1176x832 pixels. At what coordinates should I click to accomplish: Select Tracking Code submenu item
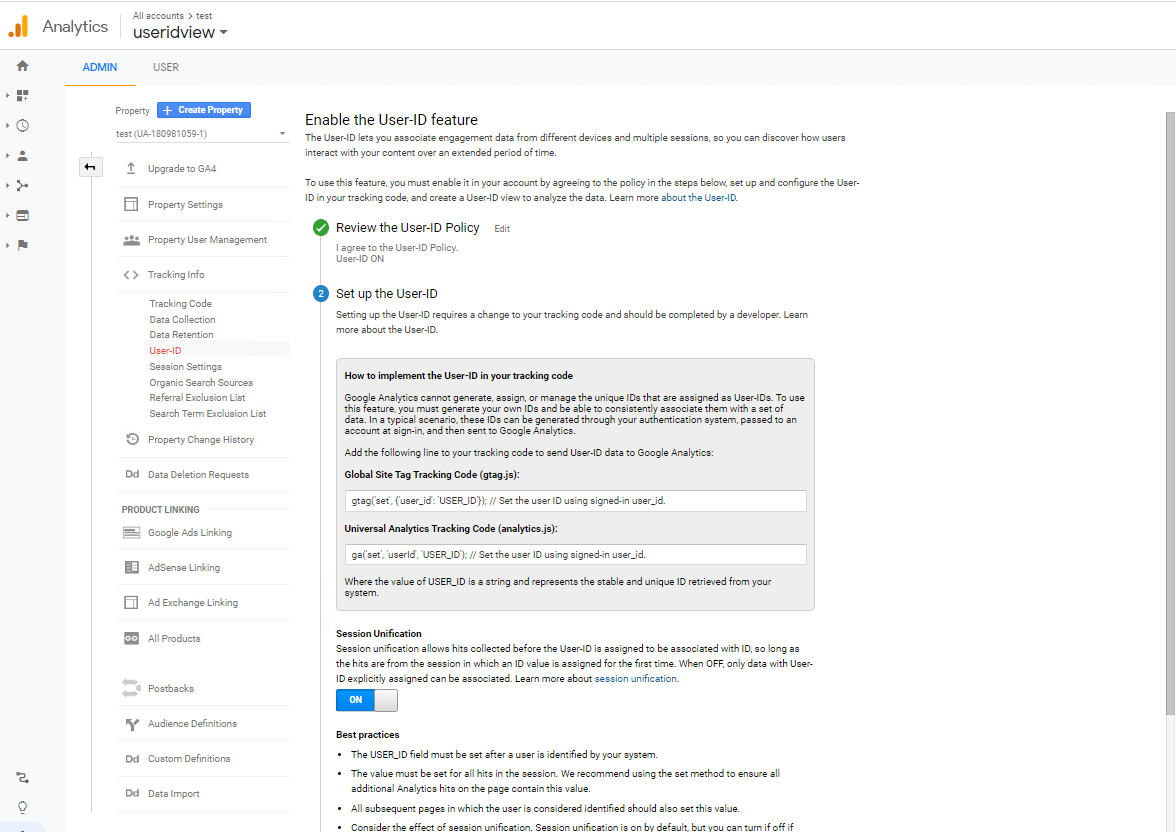(x=180, y=303)
